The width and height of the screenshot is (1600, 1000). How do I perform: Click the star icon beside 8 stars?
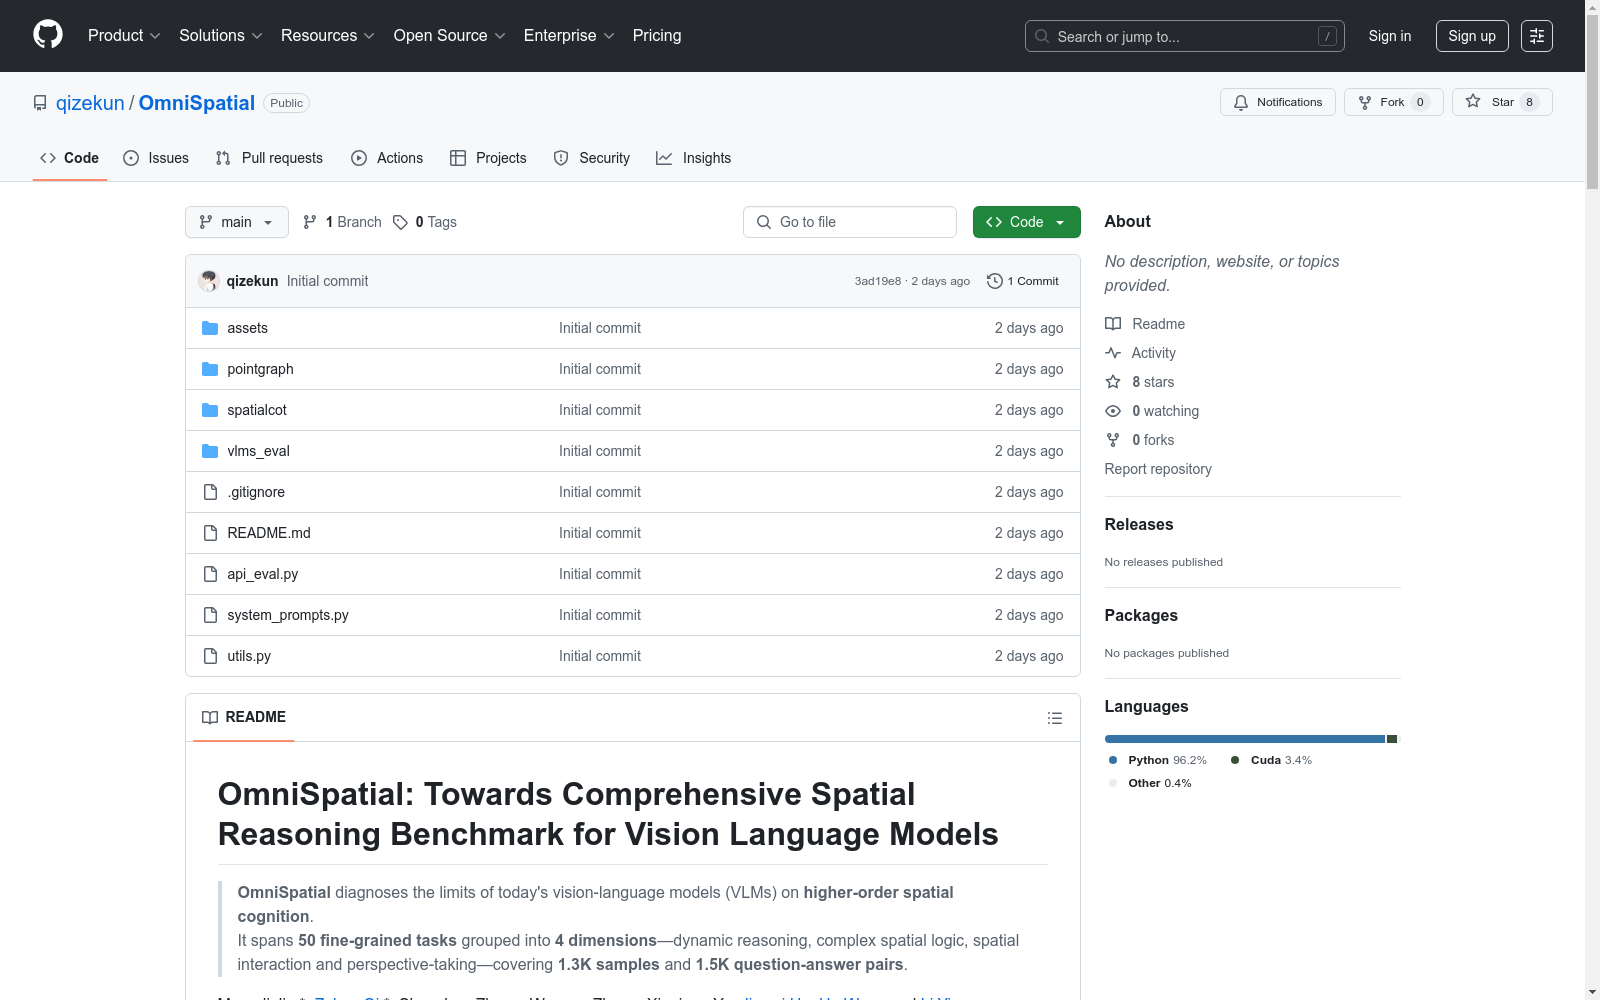point(1113,382)
